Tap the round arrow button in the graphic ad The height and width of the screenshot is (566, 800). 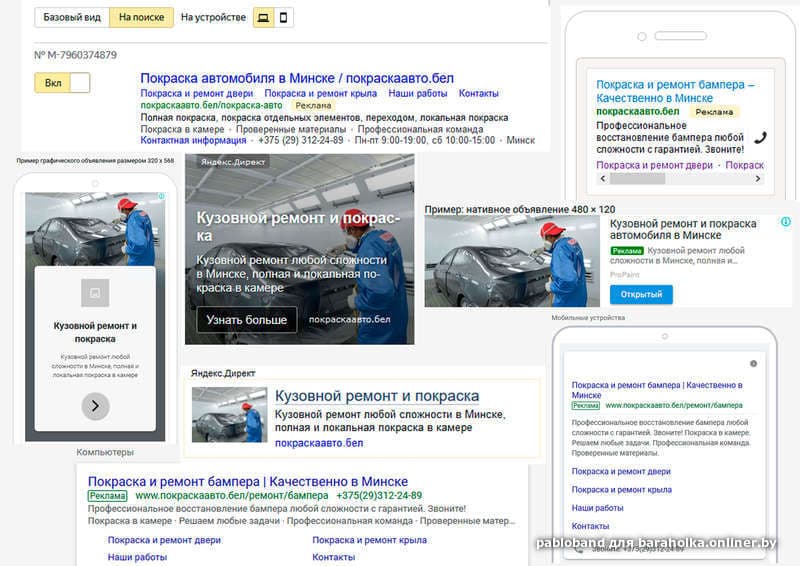coord(95,406)
